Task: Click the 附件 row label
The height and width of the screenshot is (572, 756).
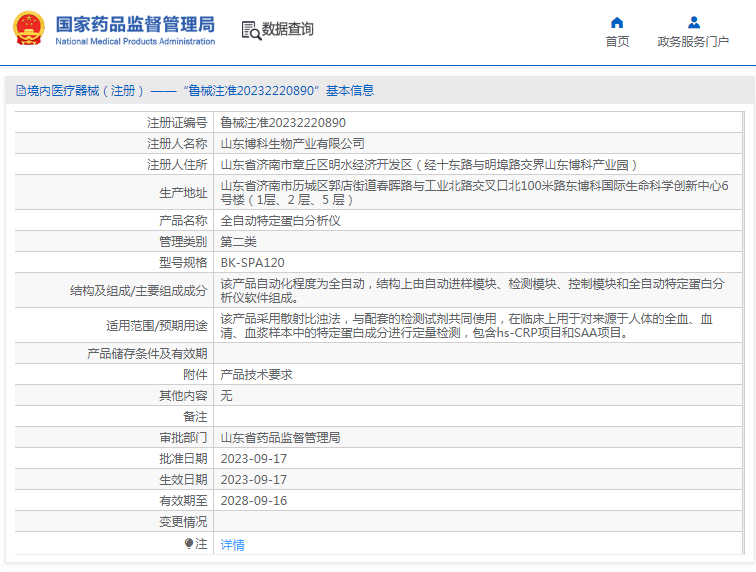Action: pos(195,375)
